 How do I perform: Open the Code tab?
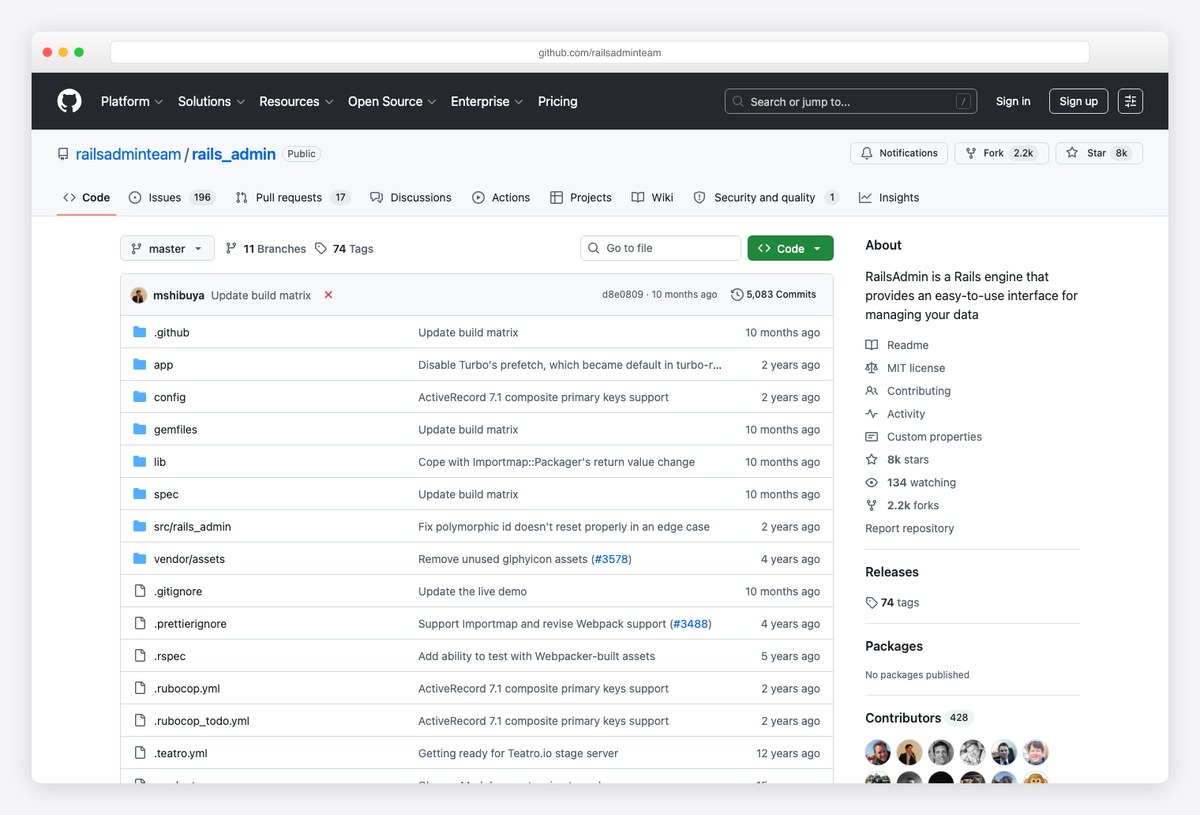click(86, 198)
